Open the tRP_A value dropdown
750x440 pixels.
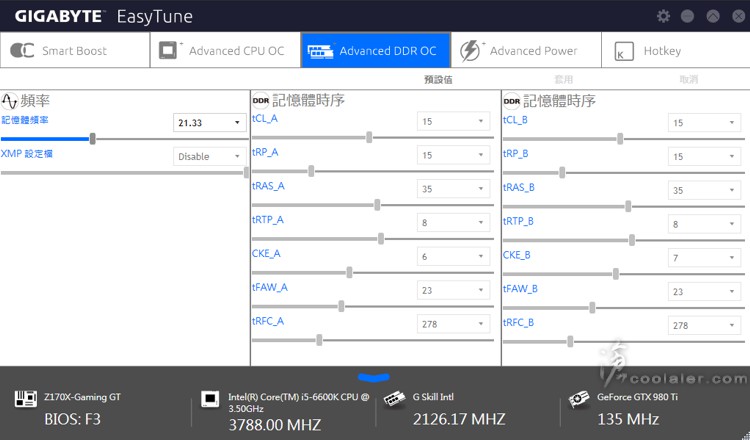point(453,155)
